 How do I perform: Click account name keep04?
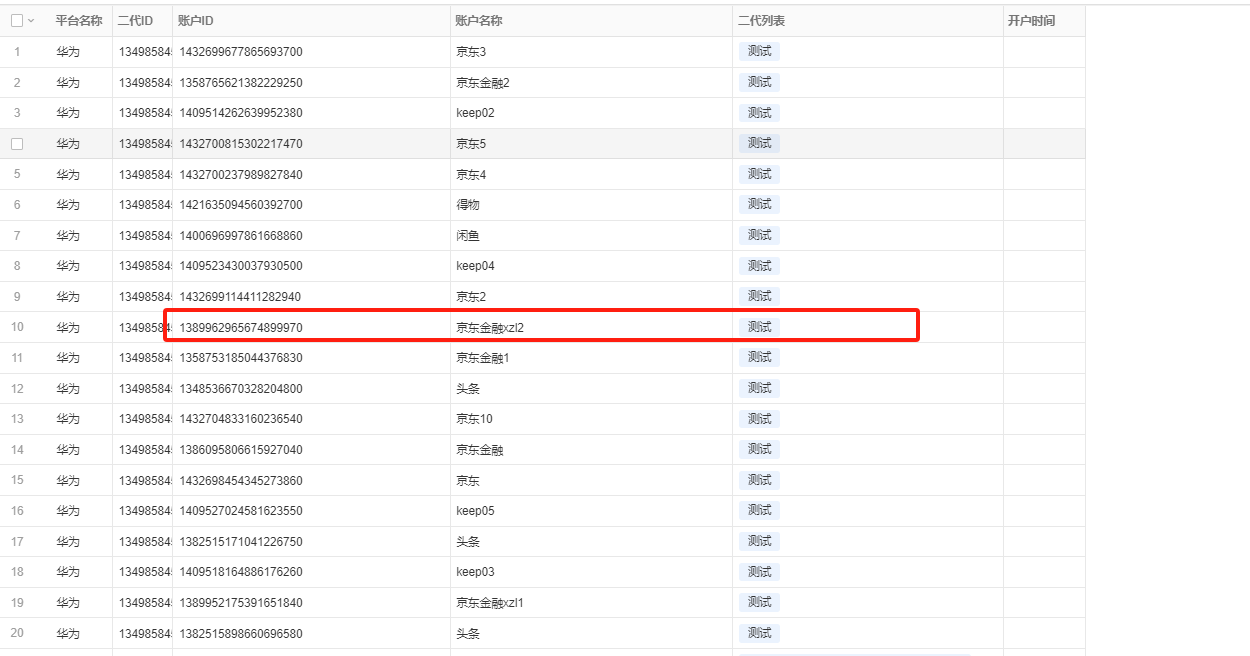coord(475,266)
